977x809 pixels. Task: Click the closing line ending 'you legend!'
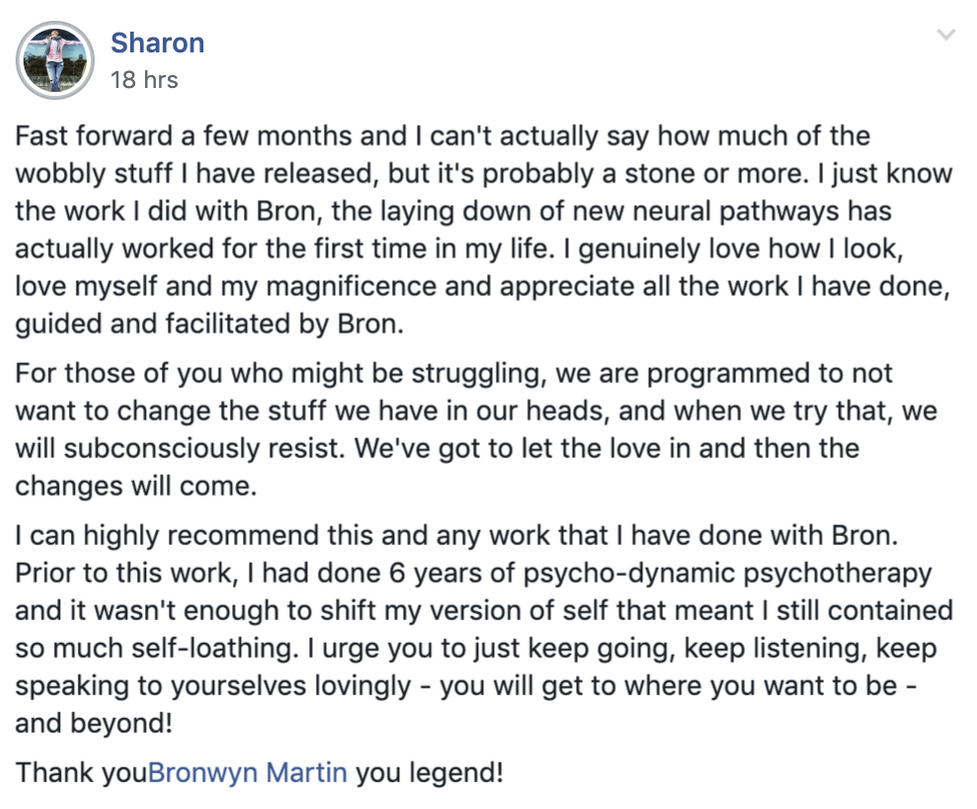259,772
